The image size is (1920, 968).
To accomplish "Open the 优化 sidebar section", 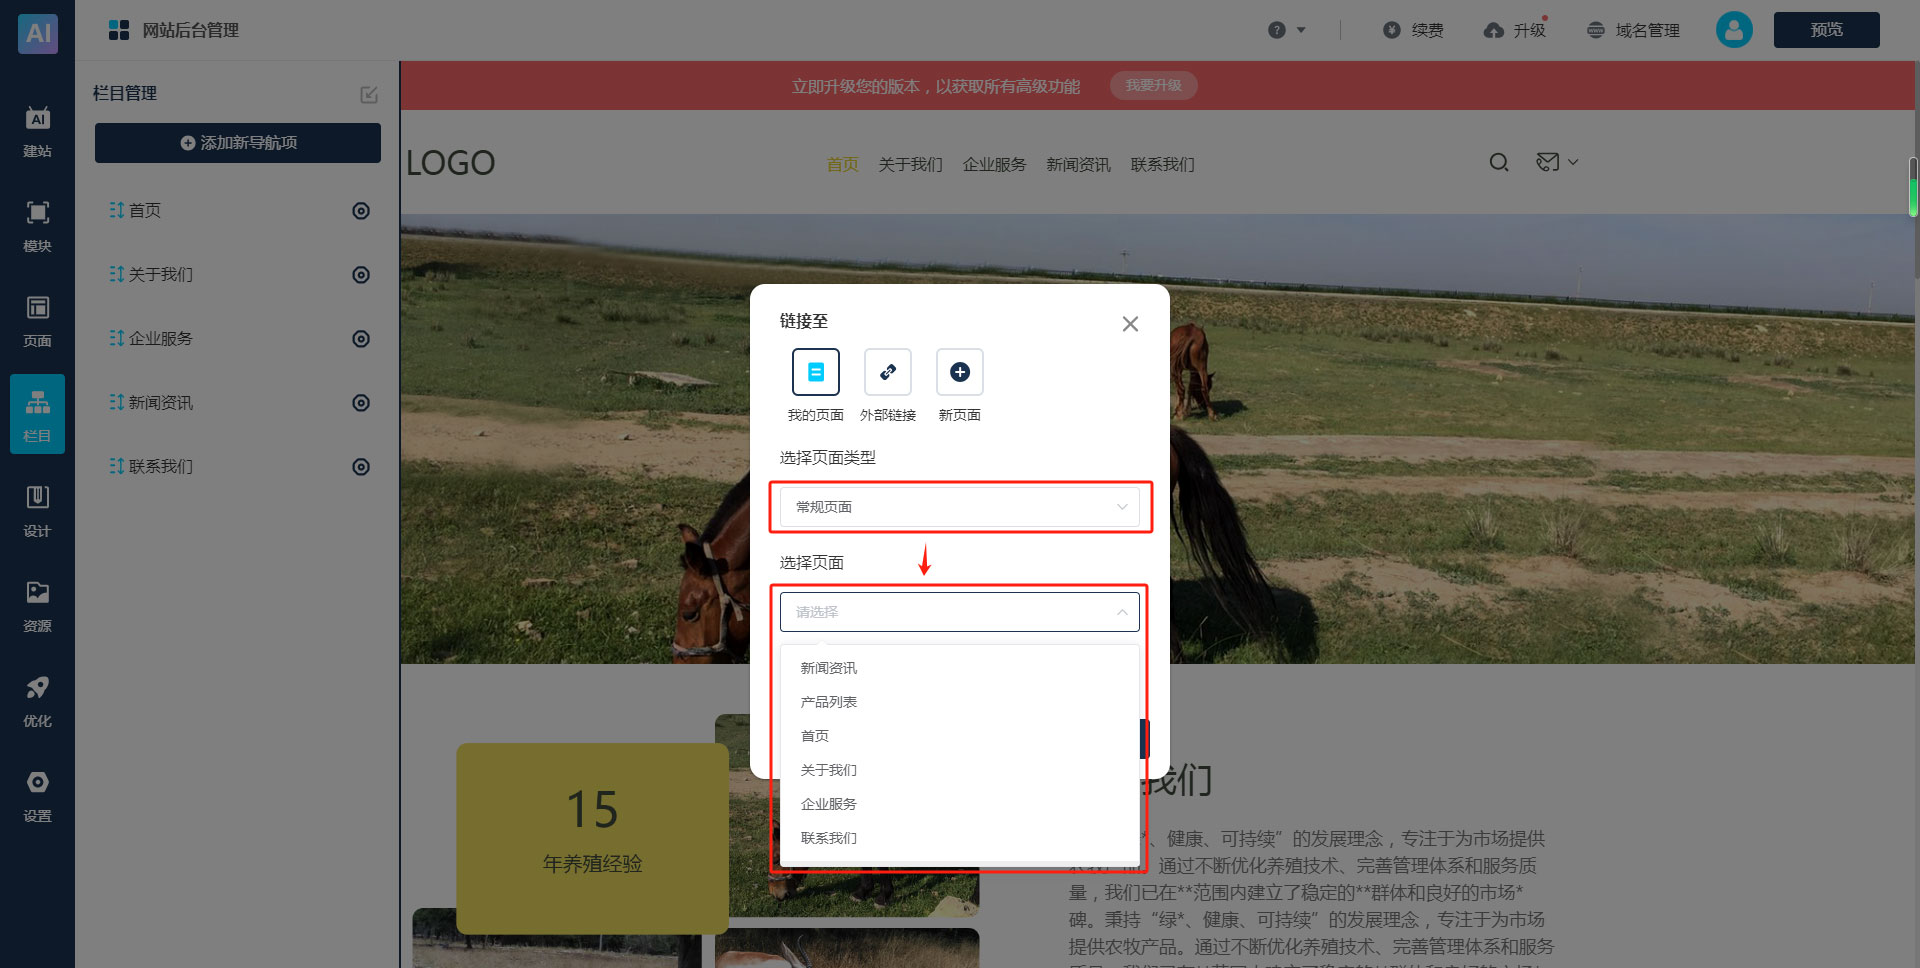I will (x=37, y=702).
